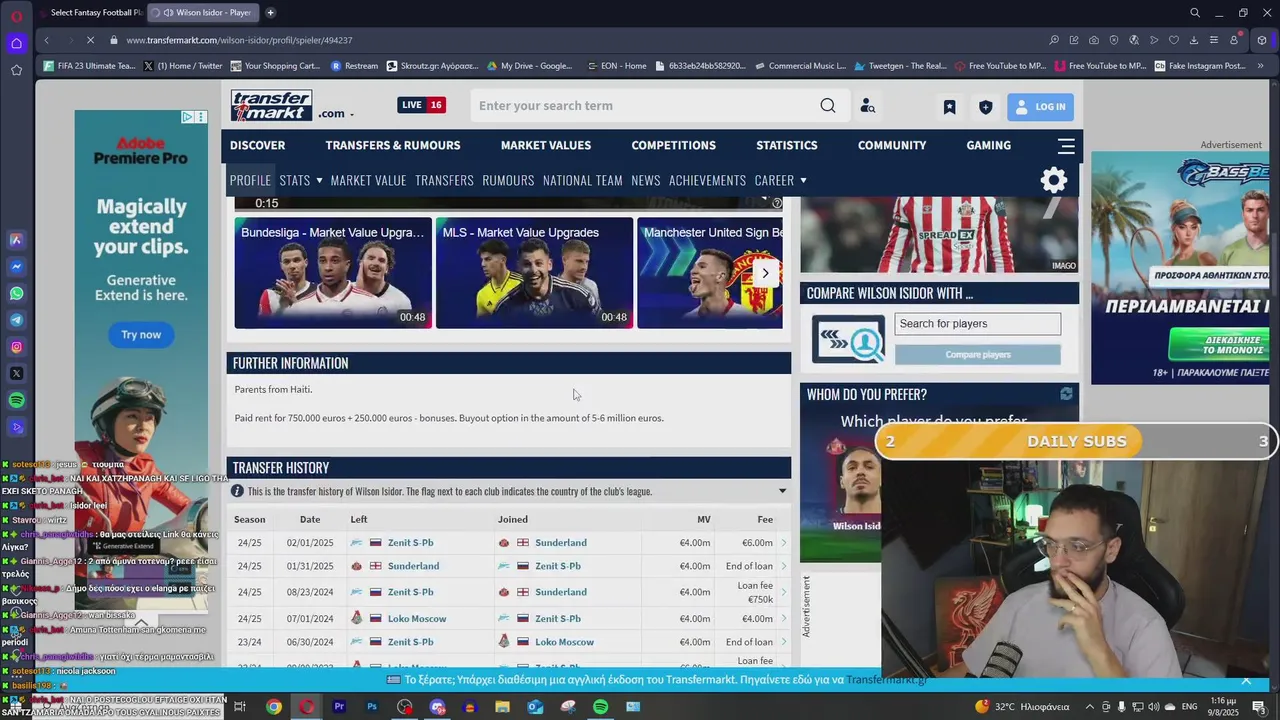The width and height of the screenshot is (1280, 720).
Task: Open browser downloads icon
Action: (x=1194, y=40)
